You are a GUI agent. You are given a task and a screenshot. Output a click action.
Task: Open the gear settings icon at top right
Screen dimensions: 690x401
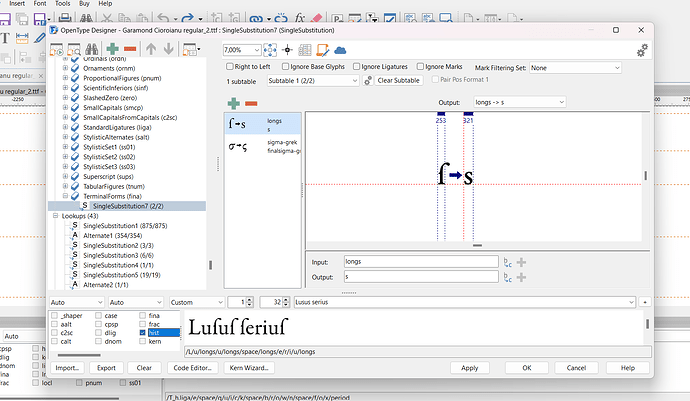(x=641, y=50)
